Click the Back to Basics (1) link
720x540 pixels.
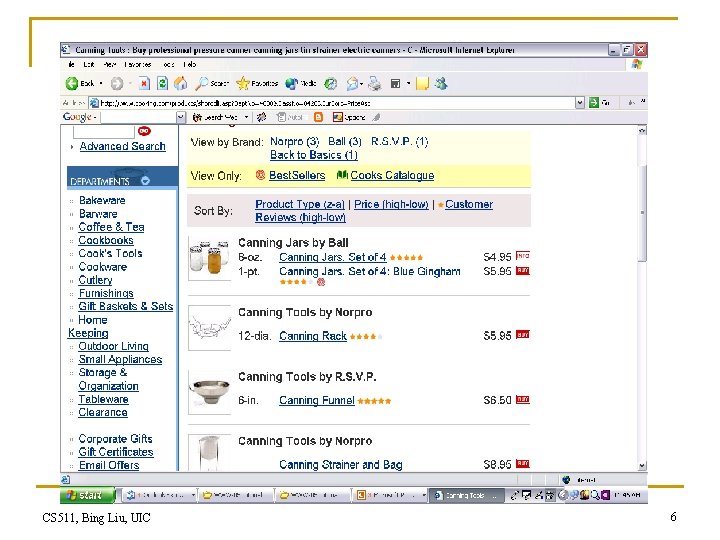pos(314,155)
